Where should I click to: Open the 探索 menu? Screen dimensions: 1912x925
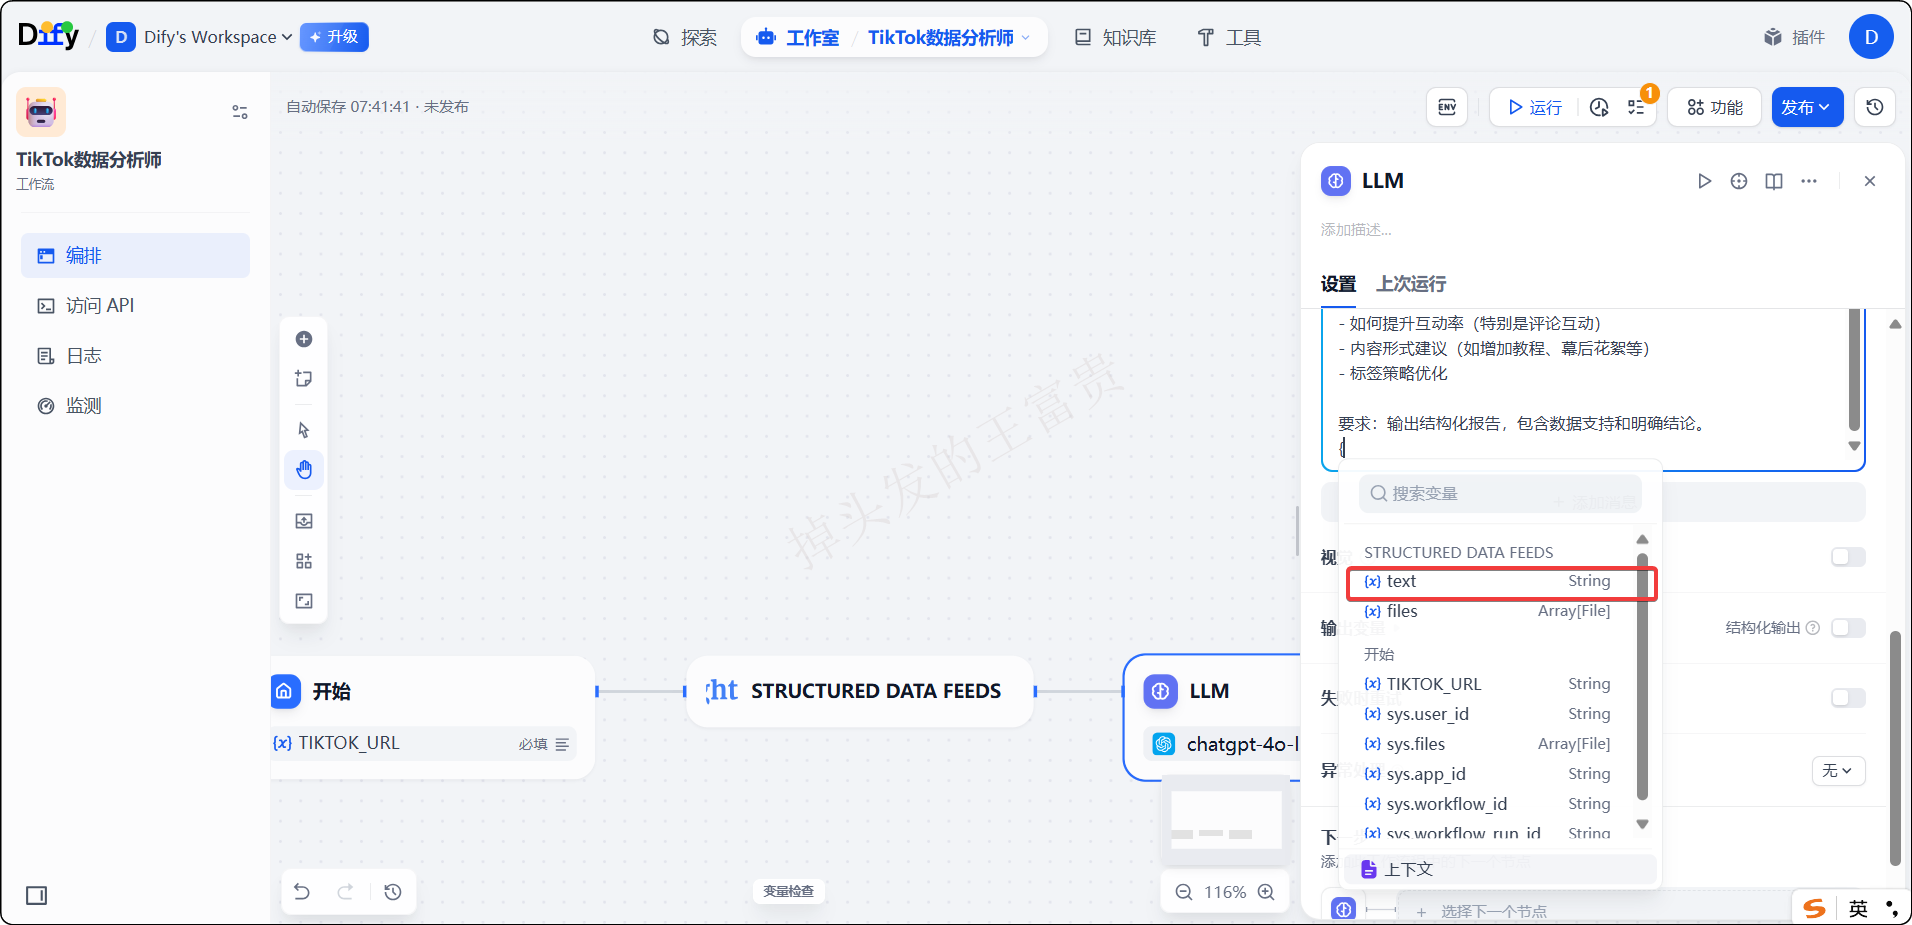pos(685,38)
